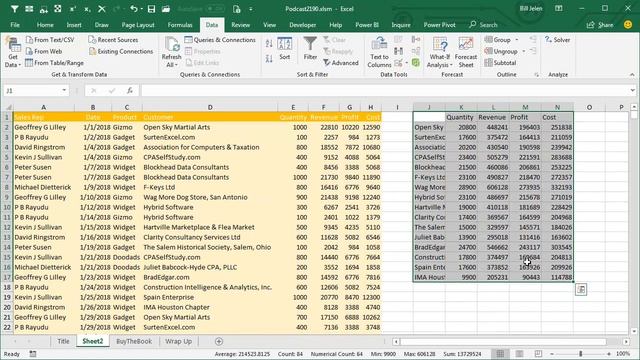Image resolution: width=640 pixels, height=360 pixels.
Task: Create a Forecast Sheet
Action: pos(466,52)
